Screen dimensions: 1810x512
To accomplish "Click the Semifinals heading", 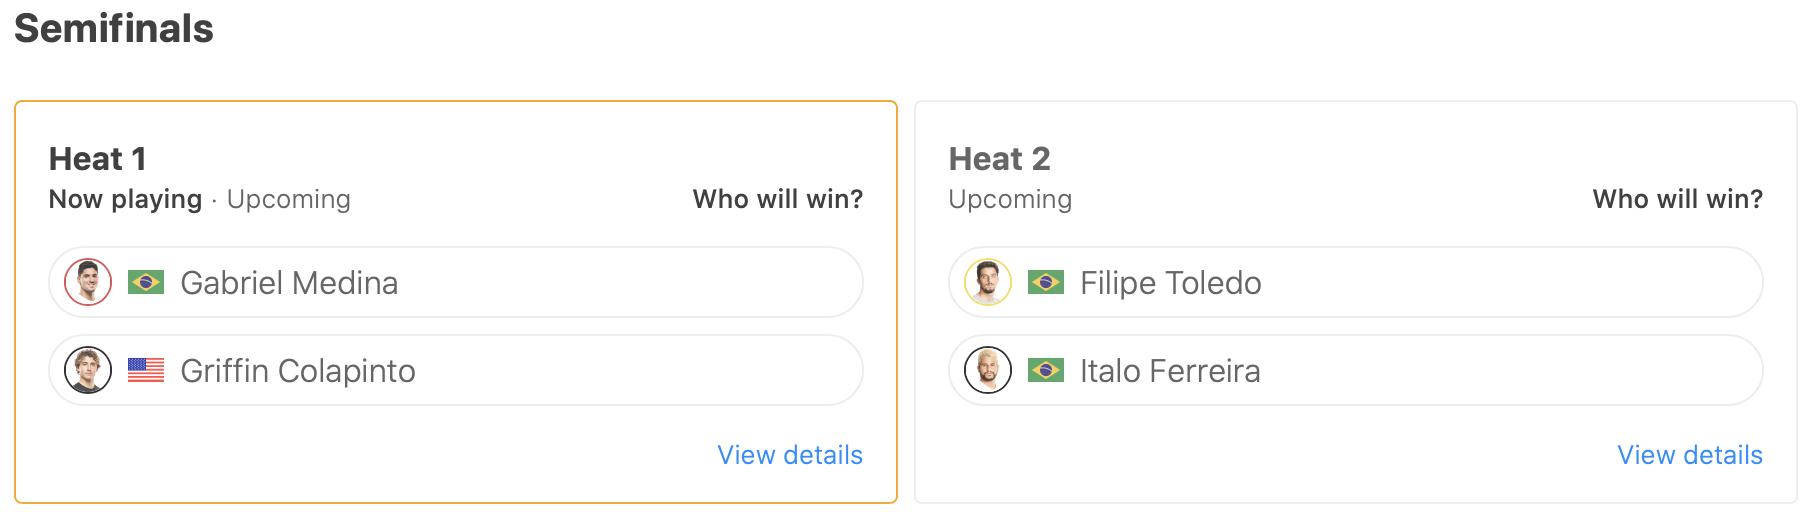I will tap(114, 28).
